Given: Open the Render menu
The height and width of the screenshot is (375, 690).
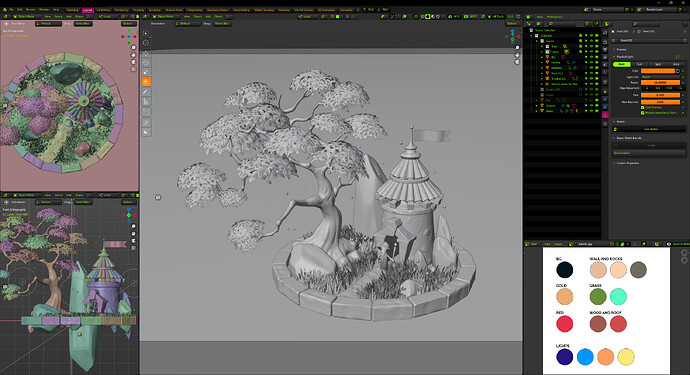Looking at the screenshot, I should [31, 9].
